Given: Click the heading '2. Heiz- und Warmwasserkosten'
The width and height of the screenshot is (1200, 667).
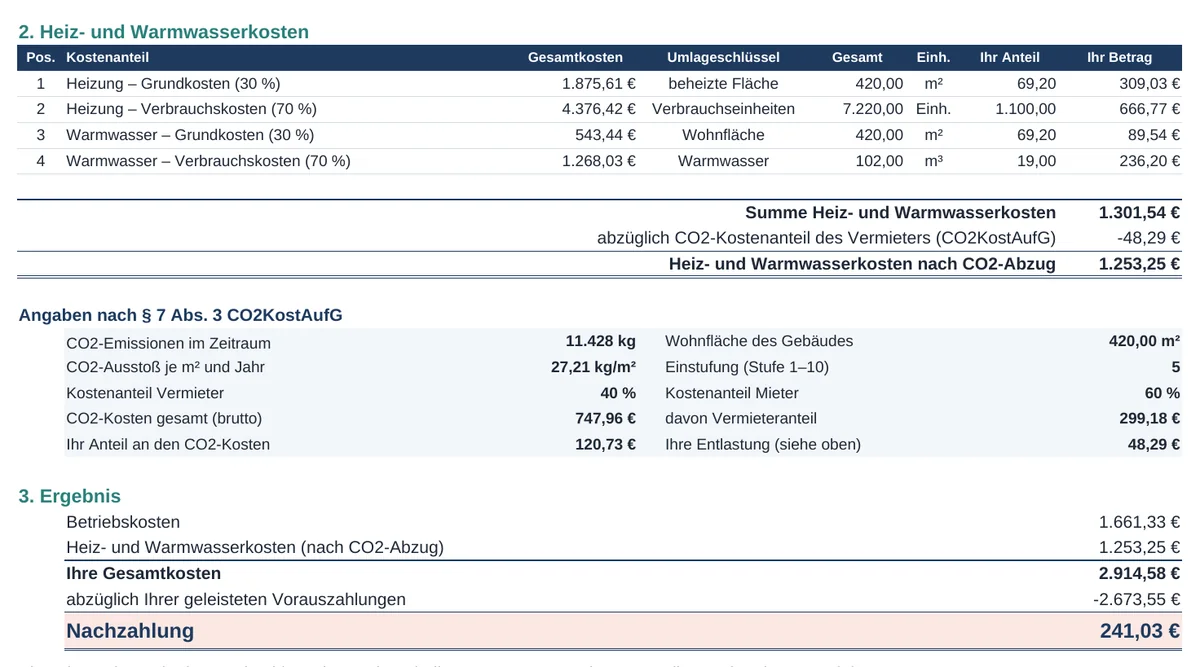Looking at the screenshot, I should [x=164, y=32].
